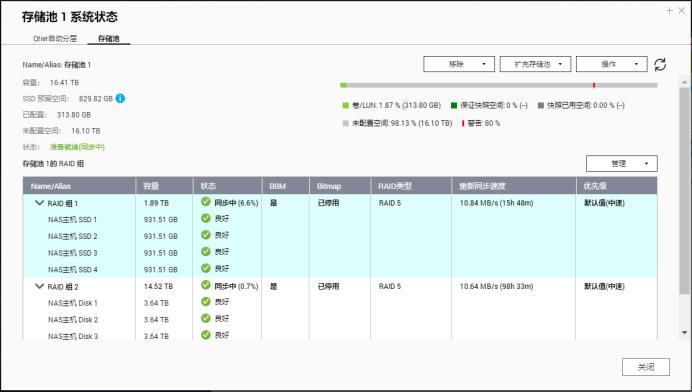Select the NAS主机 Disk 2 row
The image size is (692, 392).
tap(340, 320)
